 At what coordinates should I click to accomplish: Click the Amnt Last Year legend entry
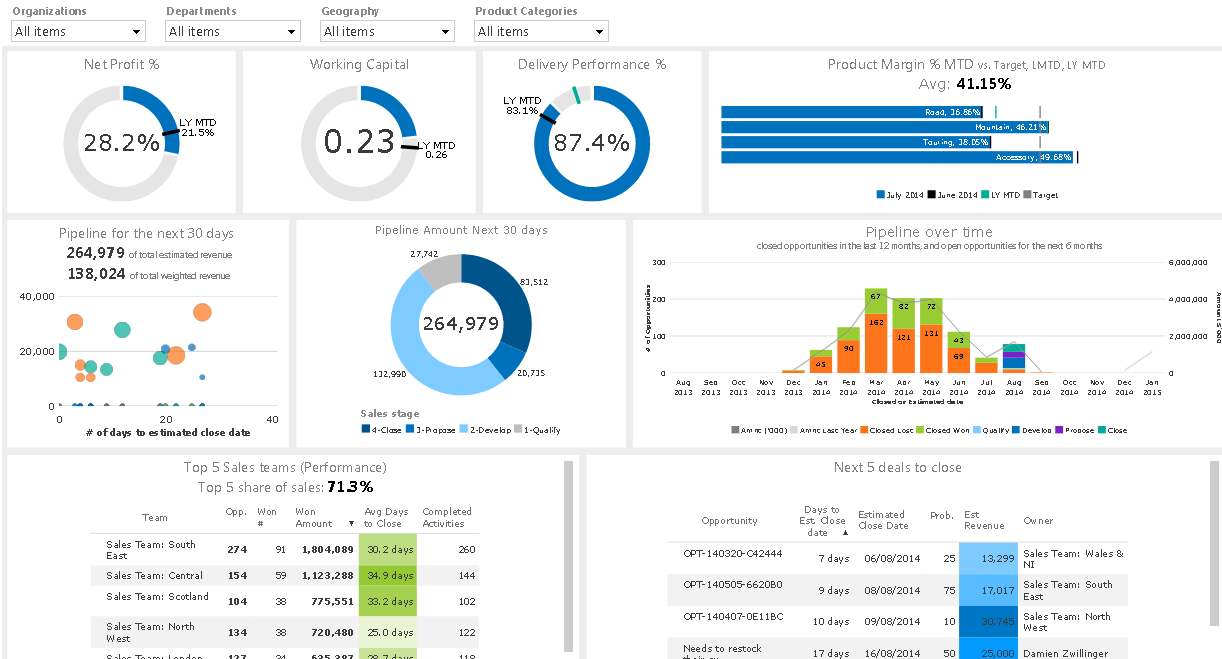(823, 430)
